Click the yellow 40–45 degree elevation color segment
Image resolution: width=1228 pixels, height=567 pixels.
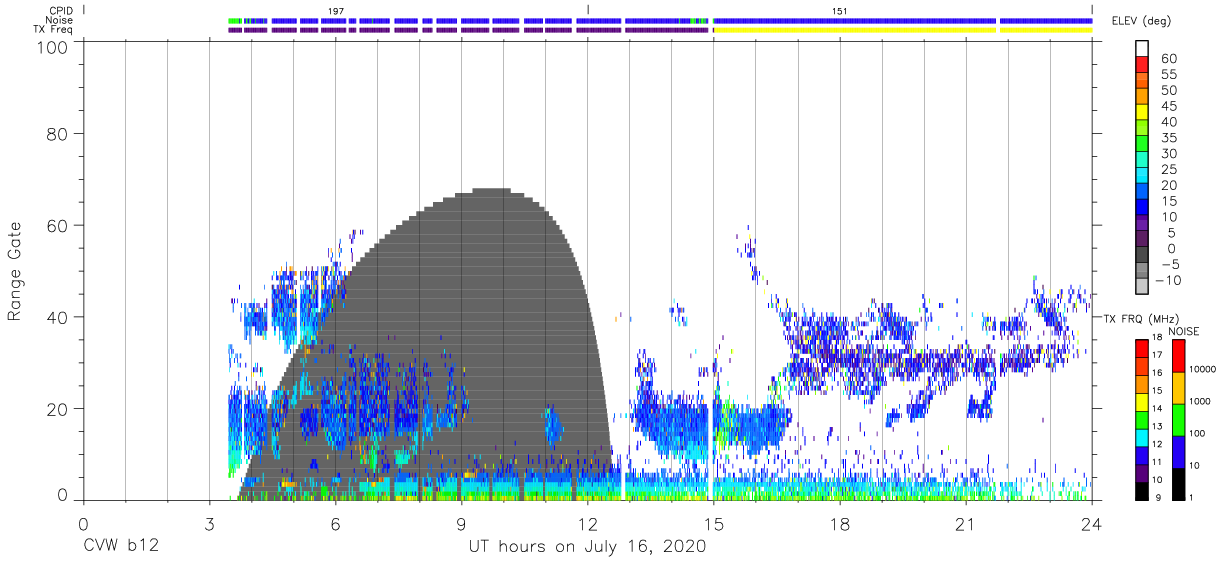point(1141,114)
